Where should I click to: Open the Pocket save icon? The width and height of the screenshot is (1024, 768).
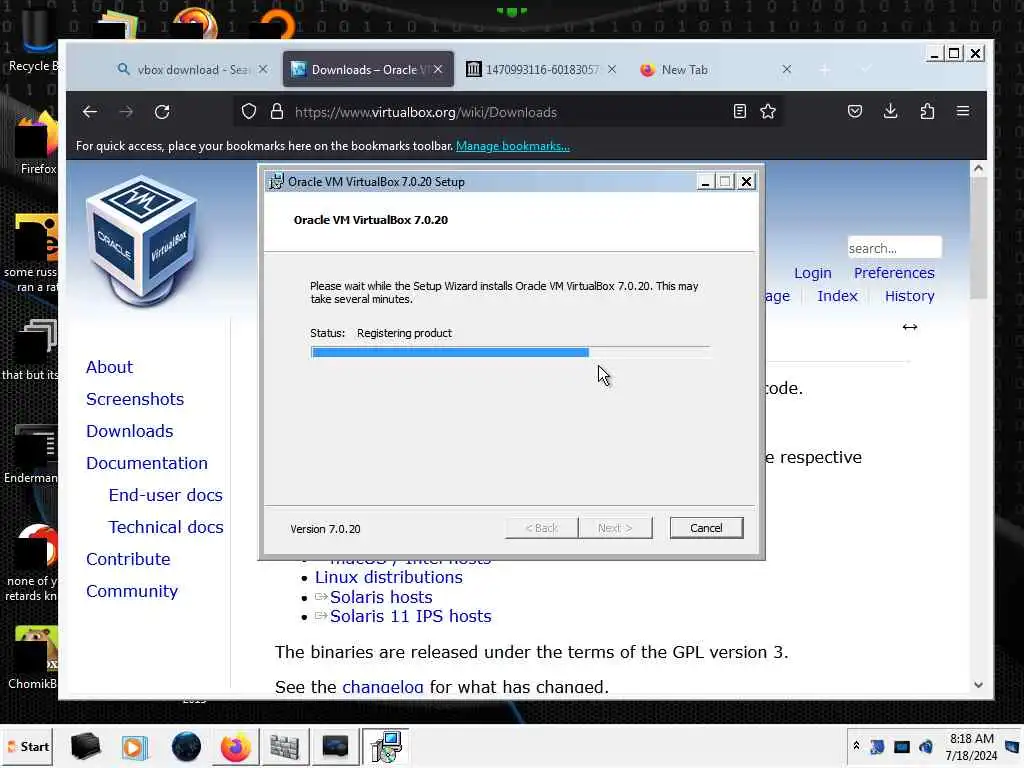pyautogui.click(x=855, y=111)
